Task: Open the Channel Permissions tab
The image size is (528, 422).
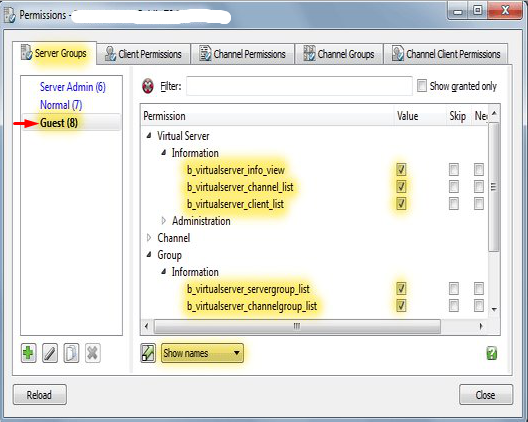Action: (x=242, y=54)
